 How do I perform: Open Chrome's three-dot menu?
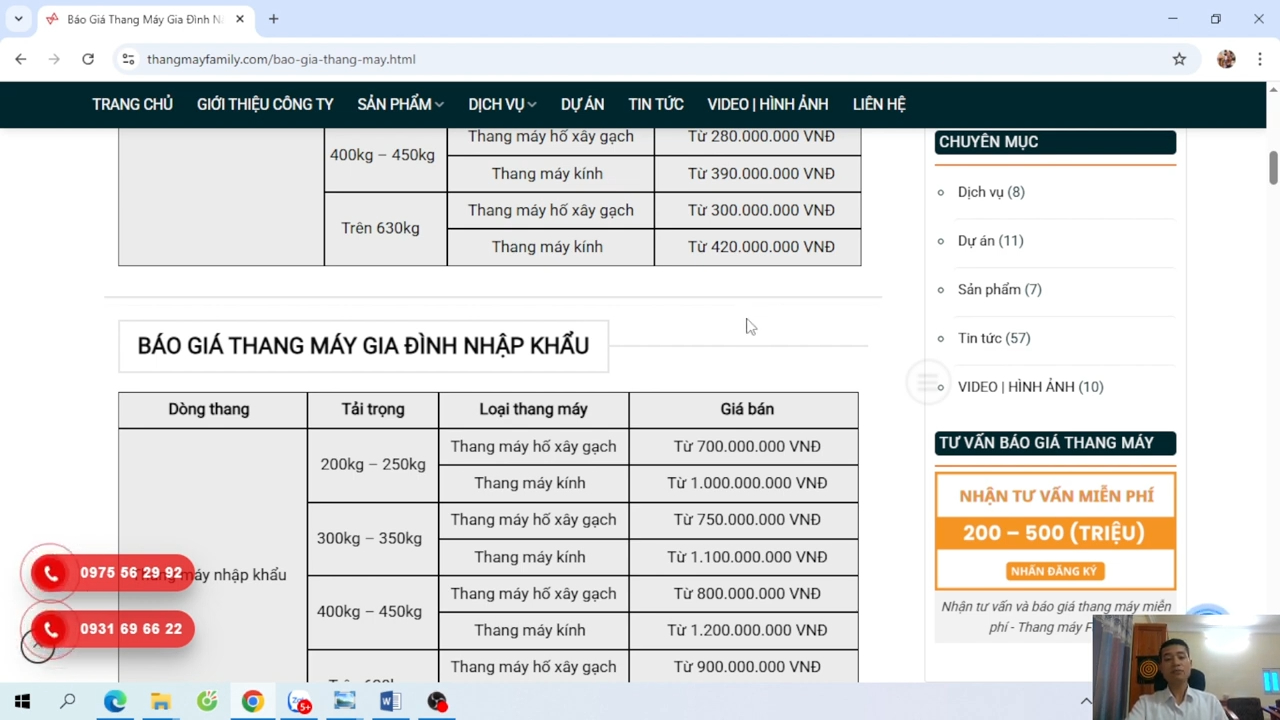(x=1260, y=59)
